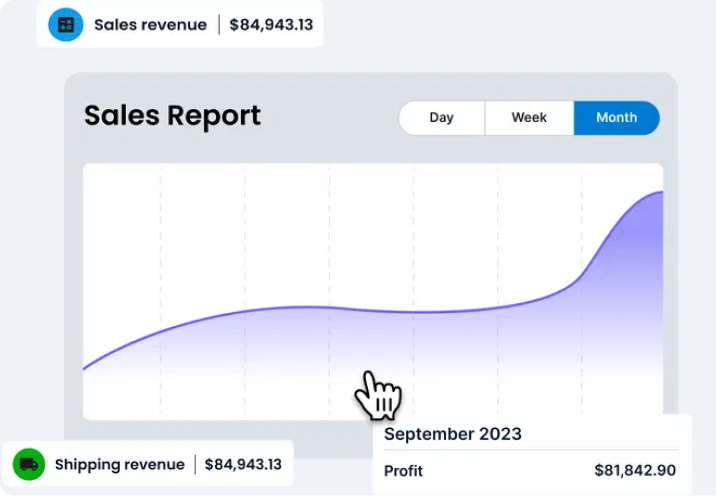Image resolution: width=716 pixels, height=496 pixels.
Task: Select the Sales revenue label text
Action: pyautogui.click(x=150, y=25)
